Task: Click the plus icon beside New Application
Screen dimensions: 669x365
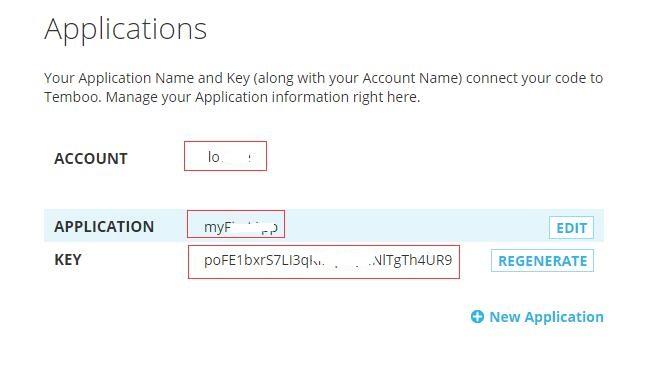Action: [x=477, y=317]
